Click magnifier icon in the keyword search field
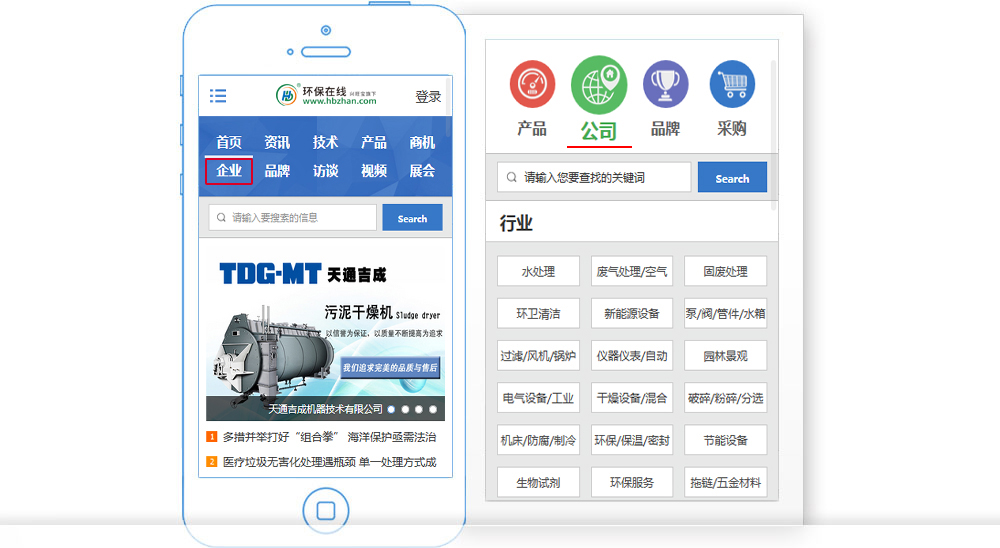1000x548 pixels. click(511, 177)
